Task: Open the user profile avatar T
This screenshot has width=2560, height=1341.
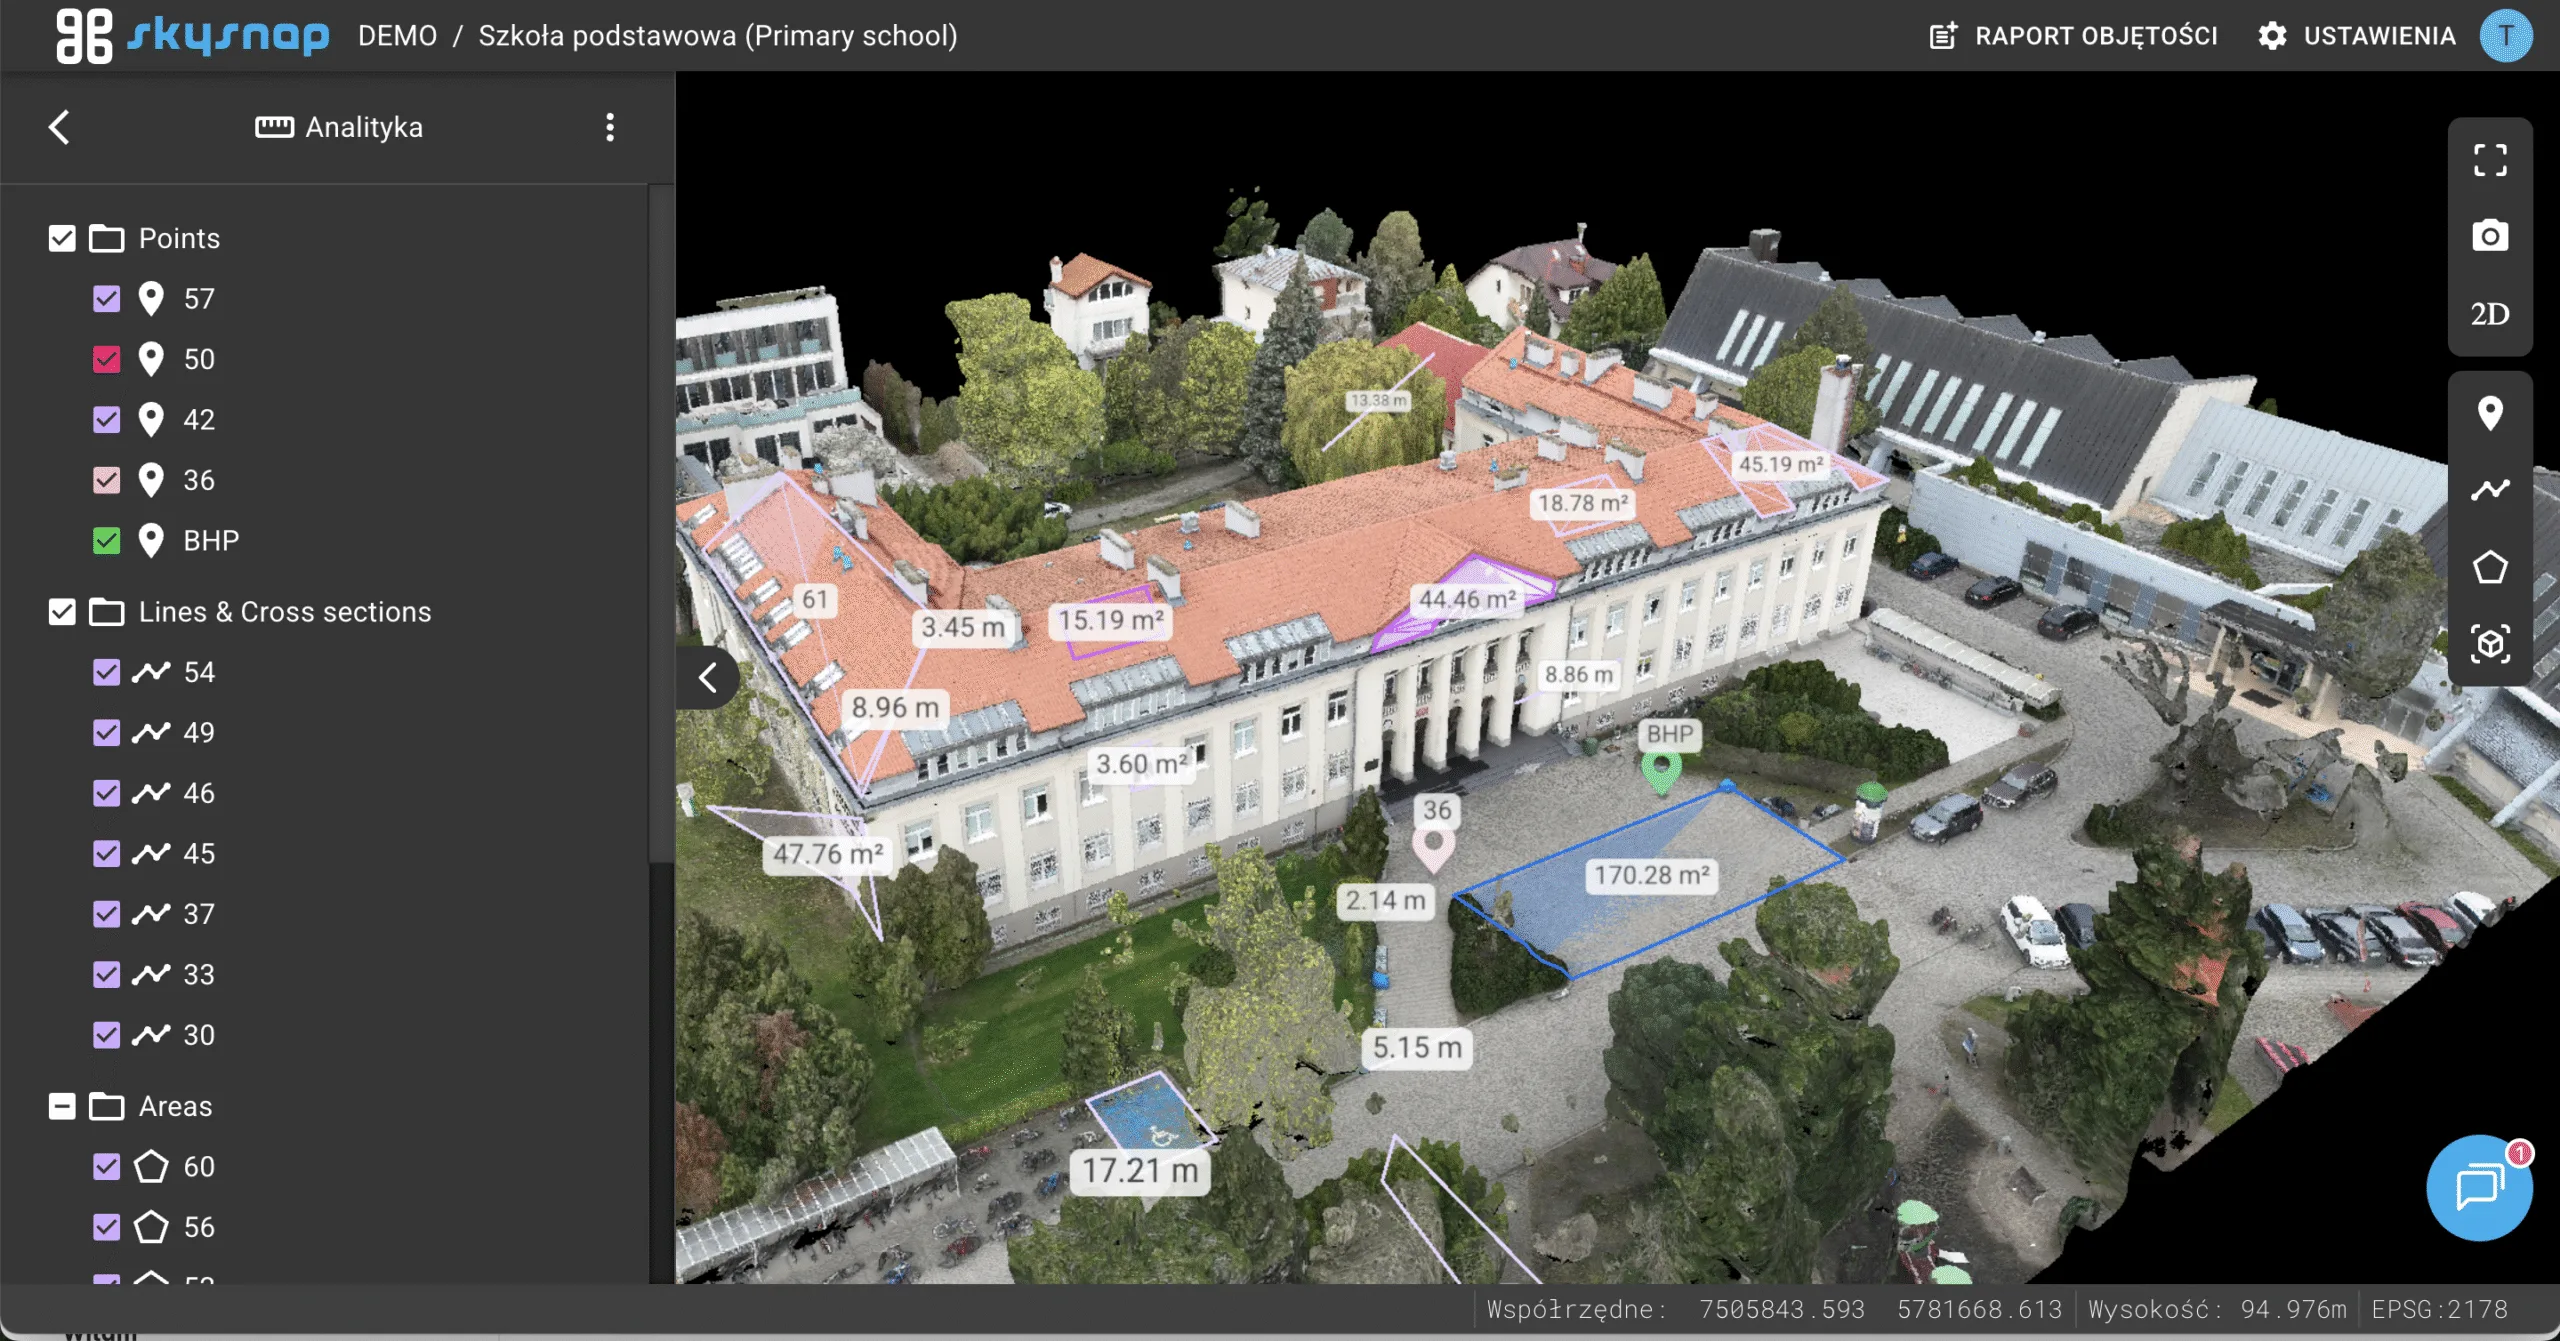Action: click(2505, 36)
